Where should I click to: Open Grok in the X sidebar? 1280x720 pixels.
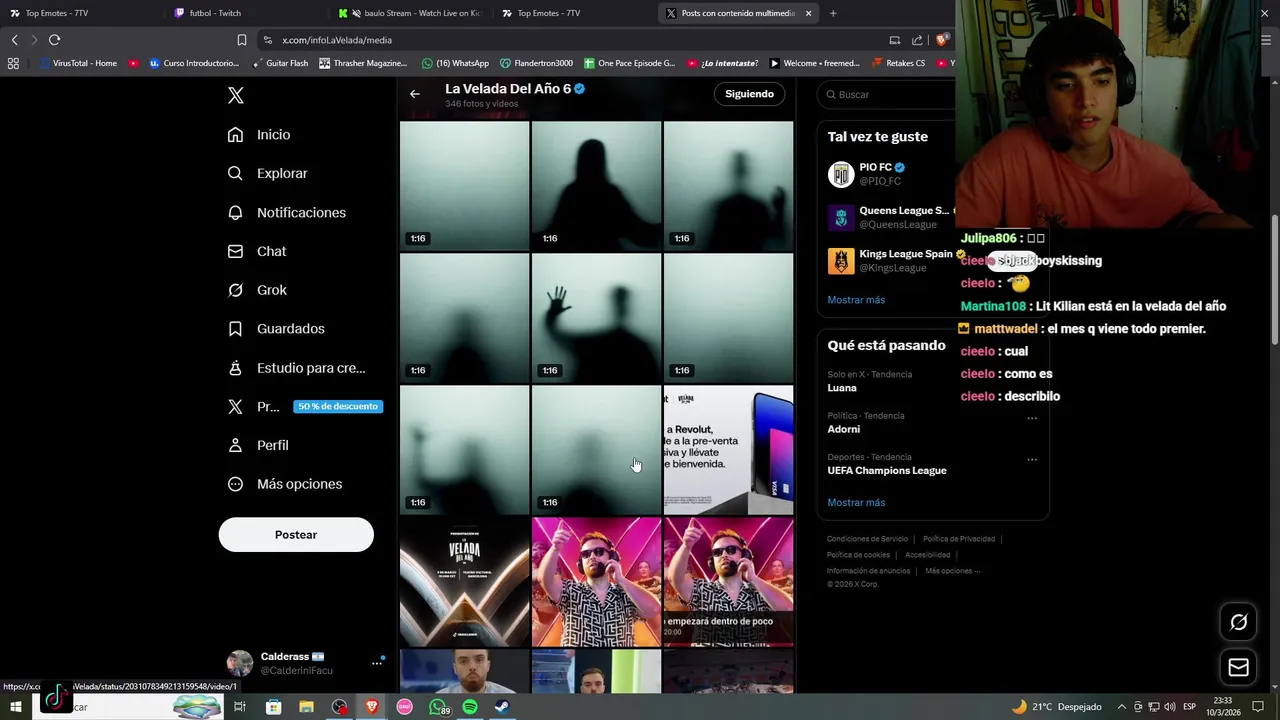point(257,290)
